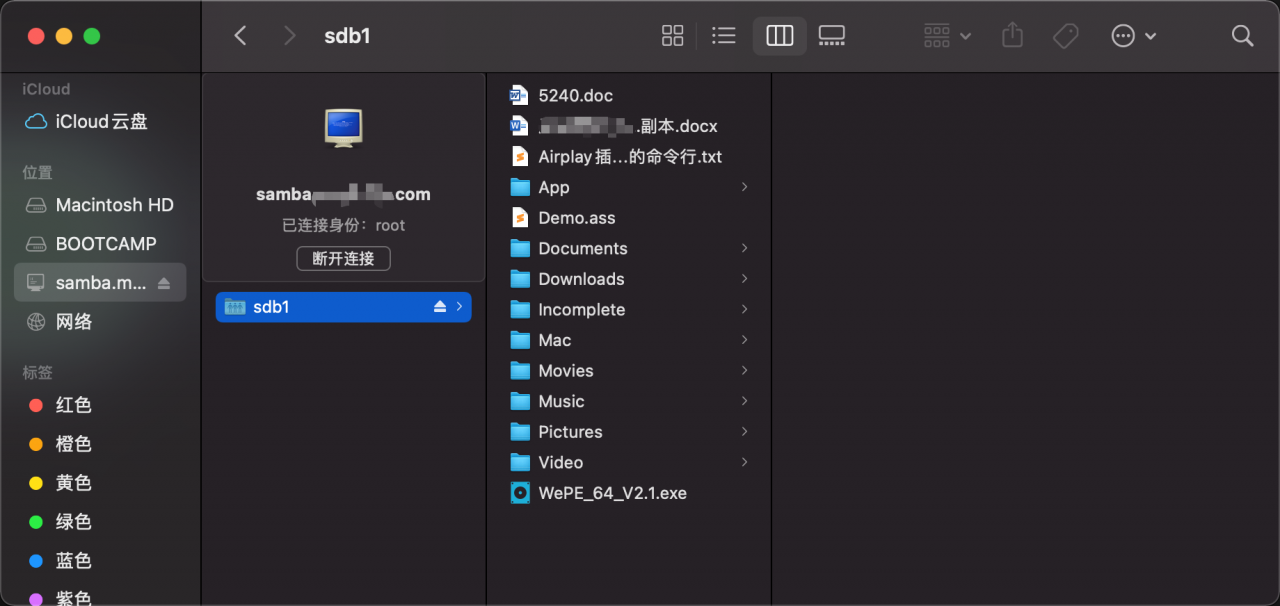Screen dimensions: 1280x606
Task: Click the Pictures folder icon
Action: (520, 432)
